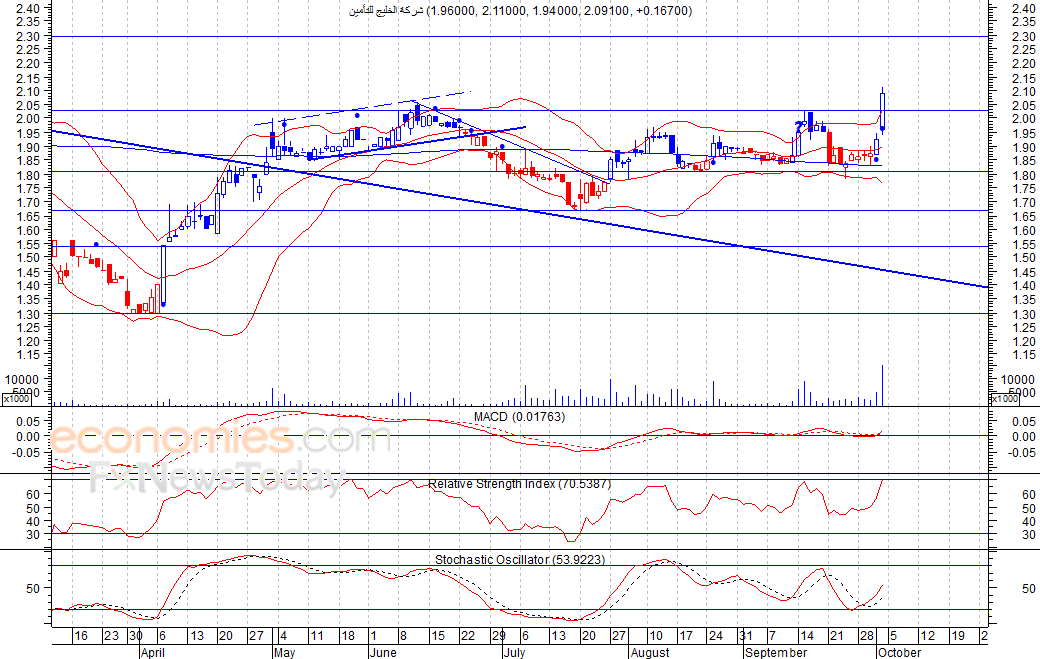Select the MACD (0.01763) indicator label

pos(519,416)
